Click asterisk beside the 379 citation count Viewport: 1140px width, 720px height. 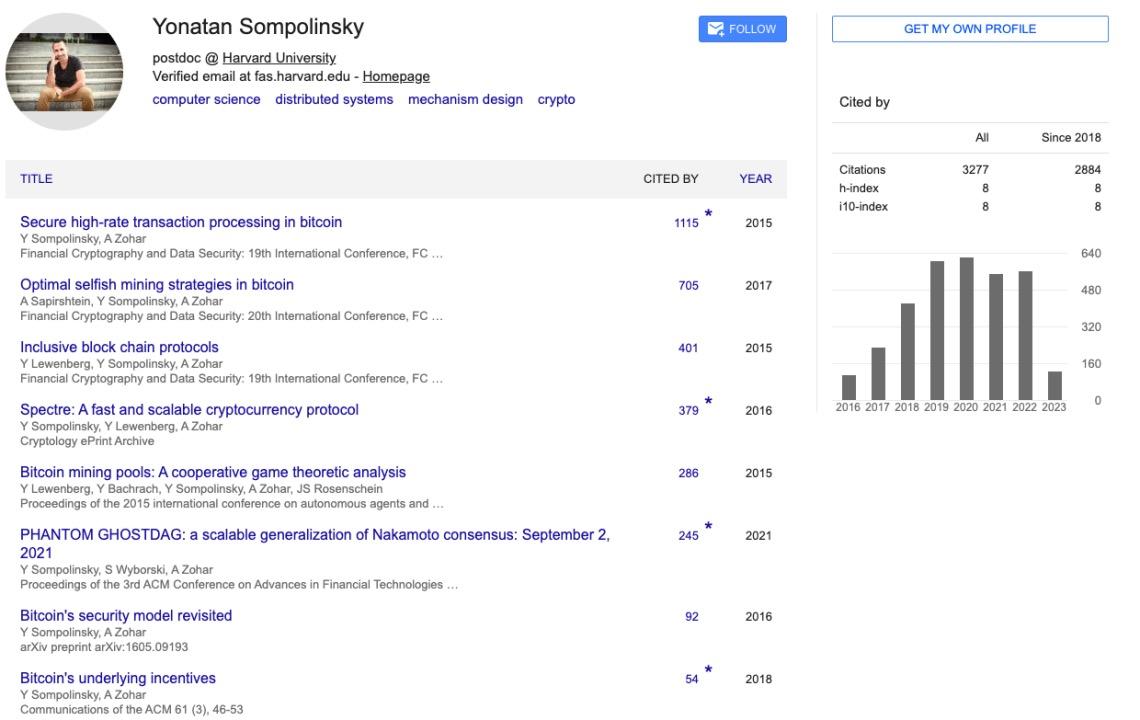tap(709, 402)
